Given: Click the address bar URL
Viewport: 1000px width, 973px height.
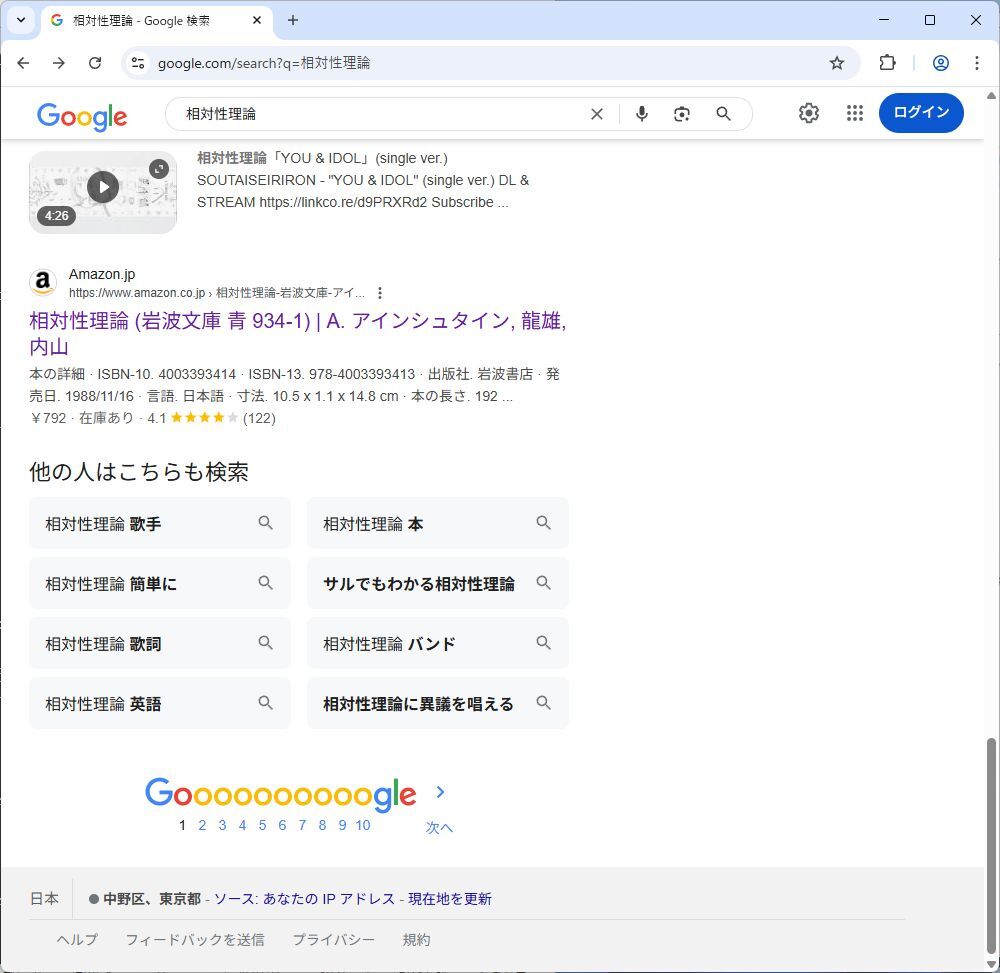Looking at the screenshot, I should coord(264,63).
